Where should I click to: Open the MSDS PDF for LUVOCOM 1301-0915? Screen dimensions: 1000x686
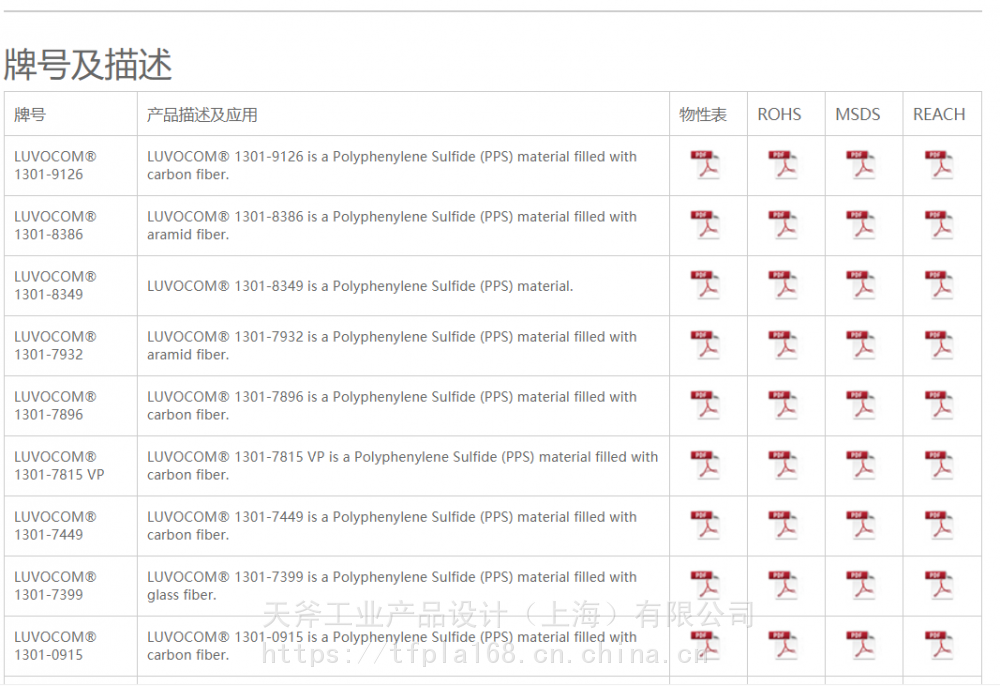pos(861,645)
